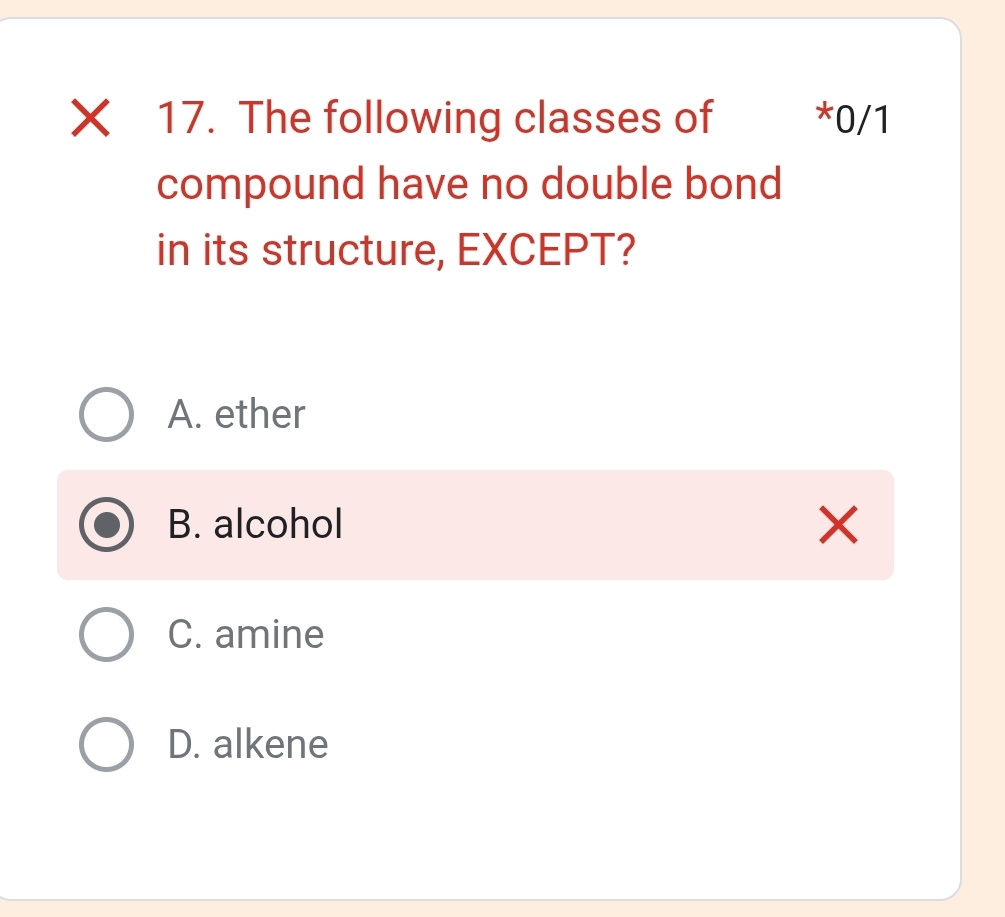Click the 'compound have no double bond' line
Screen dimensions: 1005x917
pos(469,185)
